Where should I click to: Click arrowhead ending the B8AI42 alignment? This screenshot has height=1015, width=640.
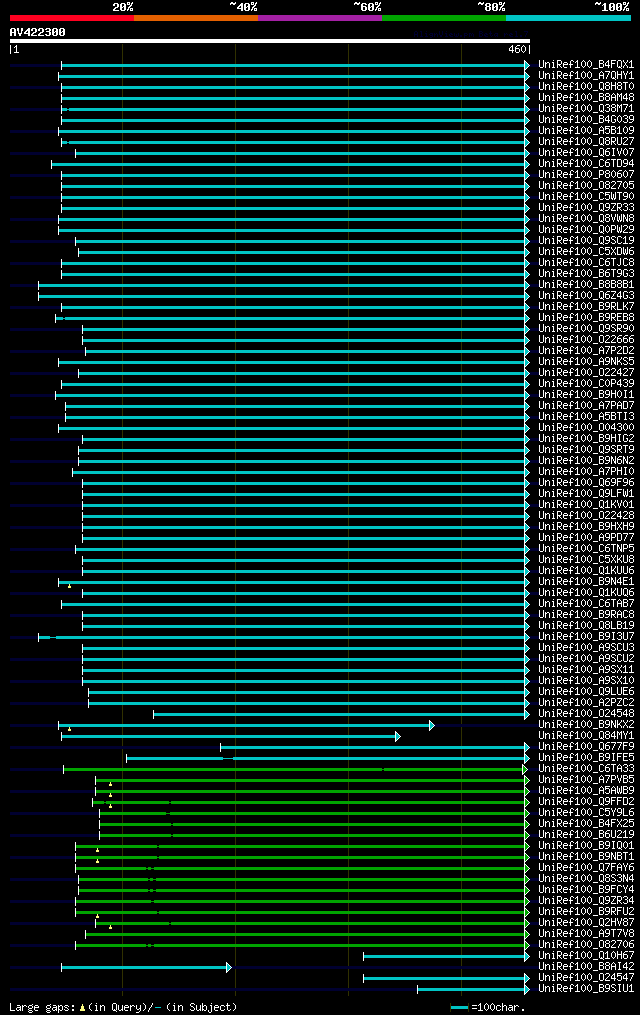228,968
